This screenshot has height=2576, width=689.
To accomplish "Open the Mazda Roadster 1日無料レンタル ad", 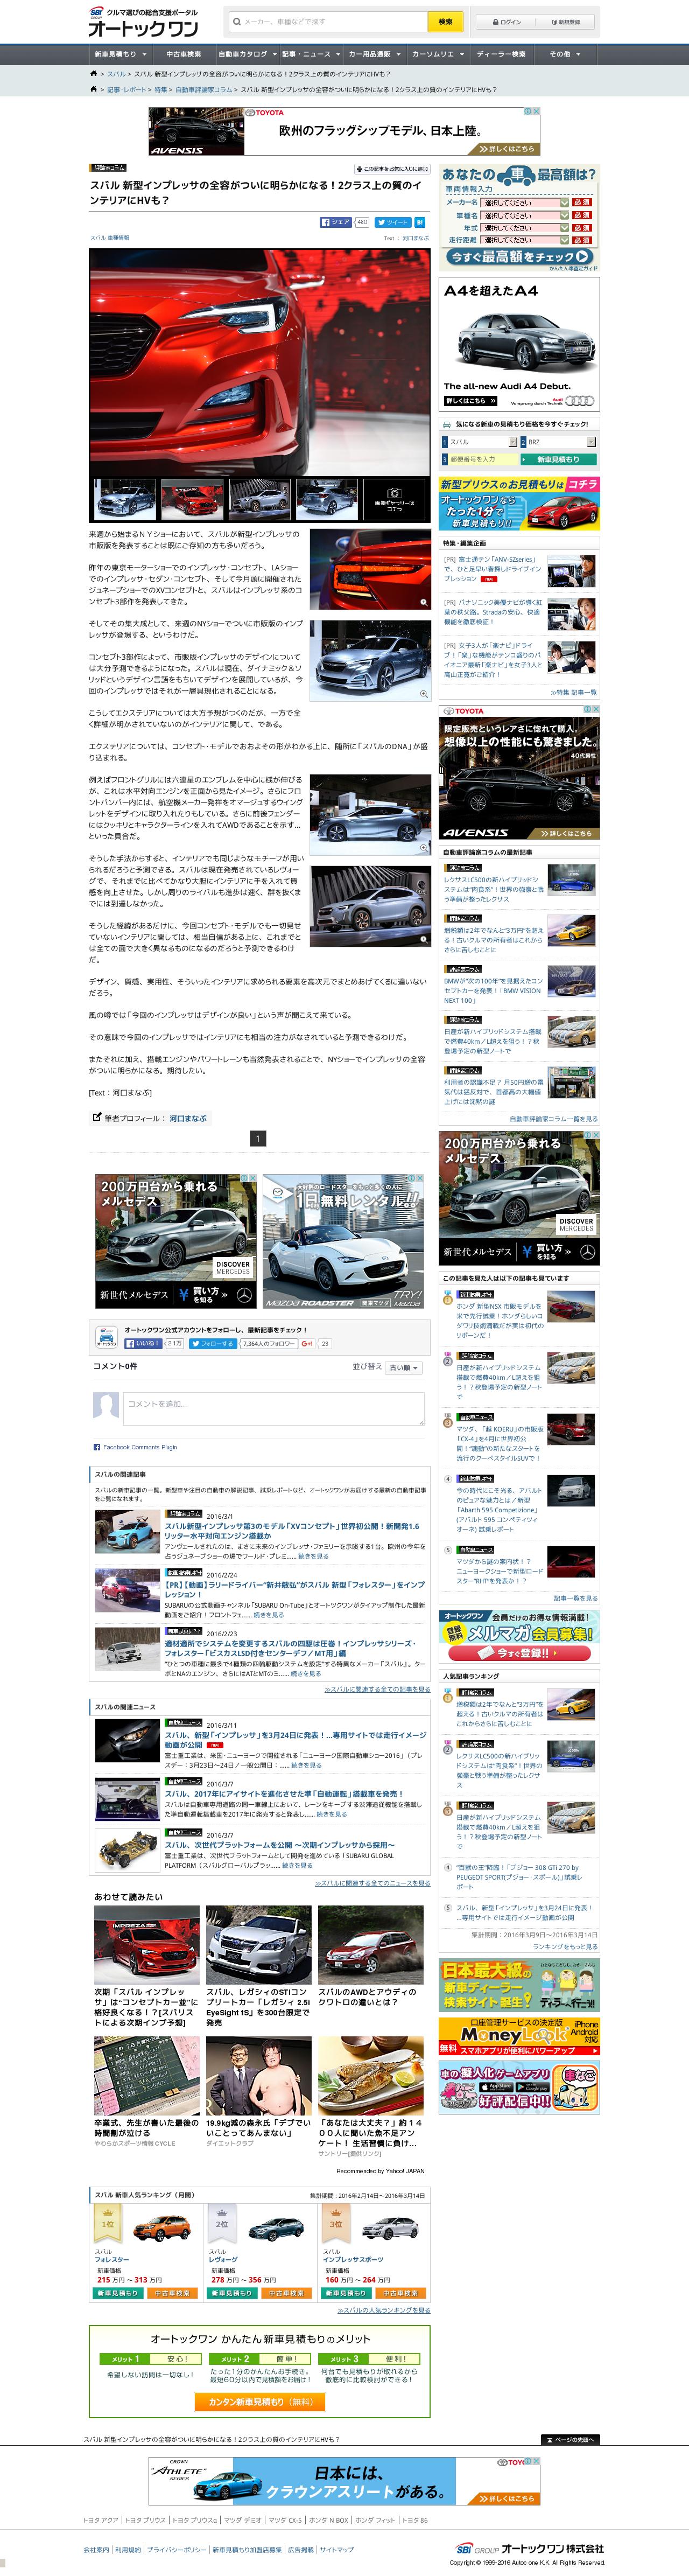I will [x=344, y=1241].
